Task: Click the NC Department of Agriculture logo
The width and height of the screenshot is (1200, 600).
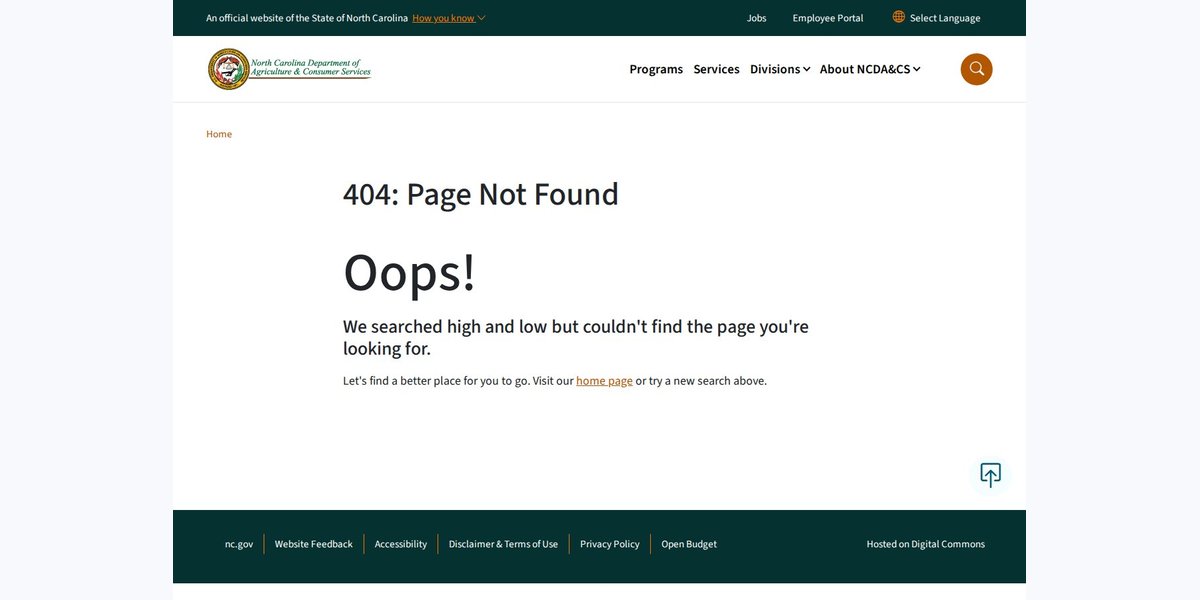Action: pyautogui.click(x=289, y=69)
